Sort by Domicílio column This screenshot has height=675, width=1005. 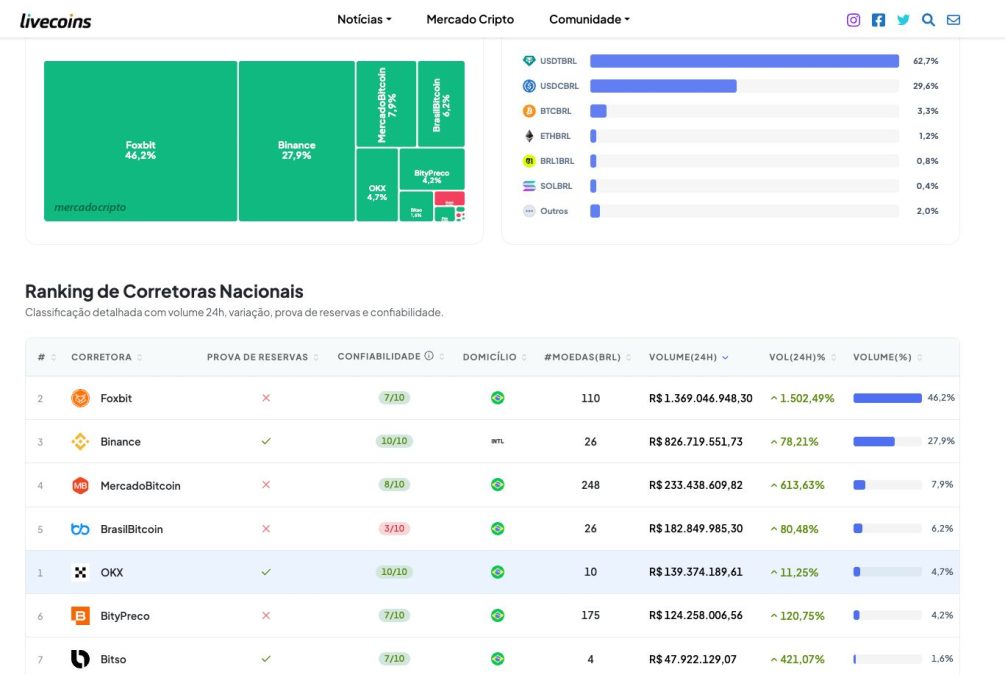494,357
